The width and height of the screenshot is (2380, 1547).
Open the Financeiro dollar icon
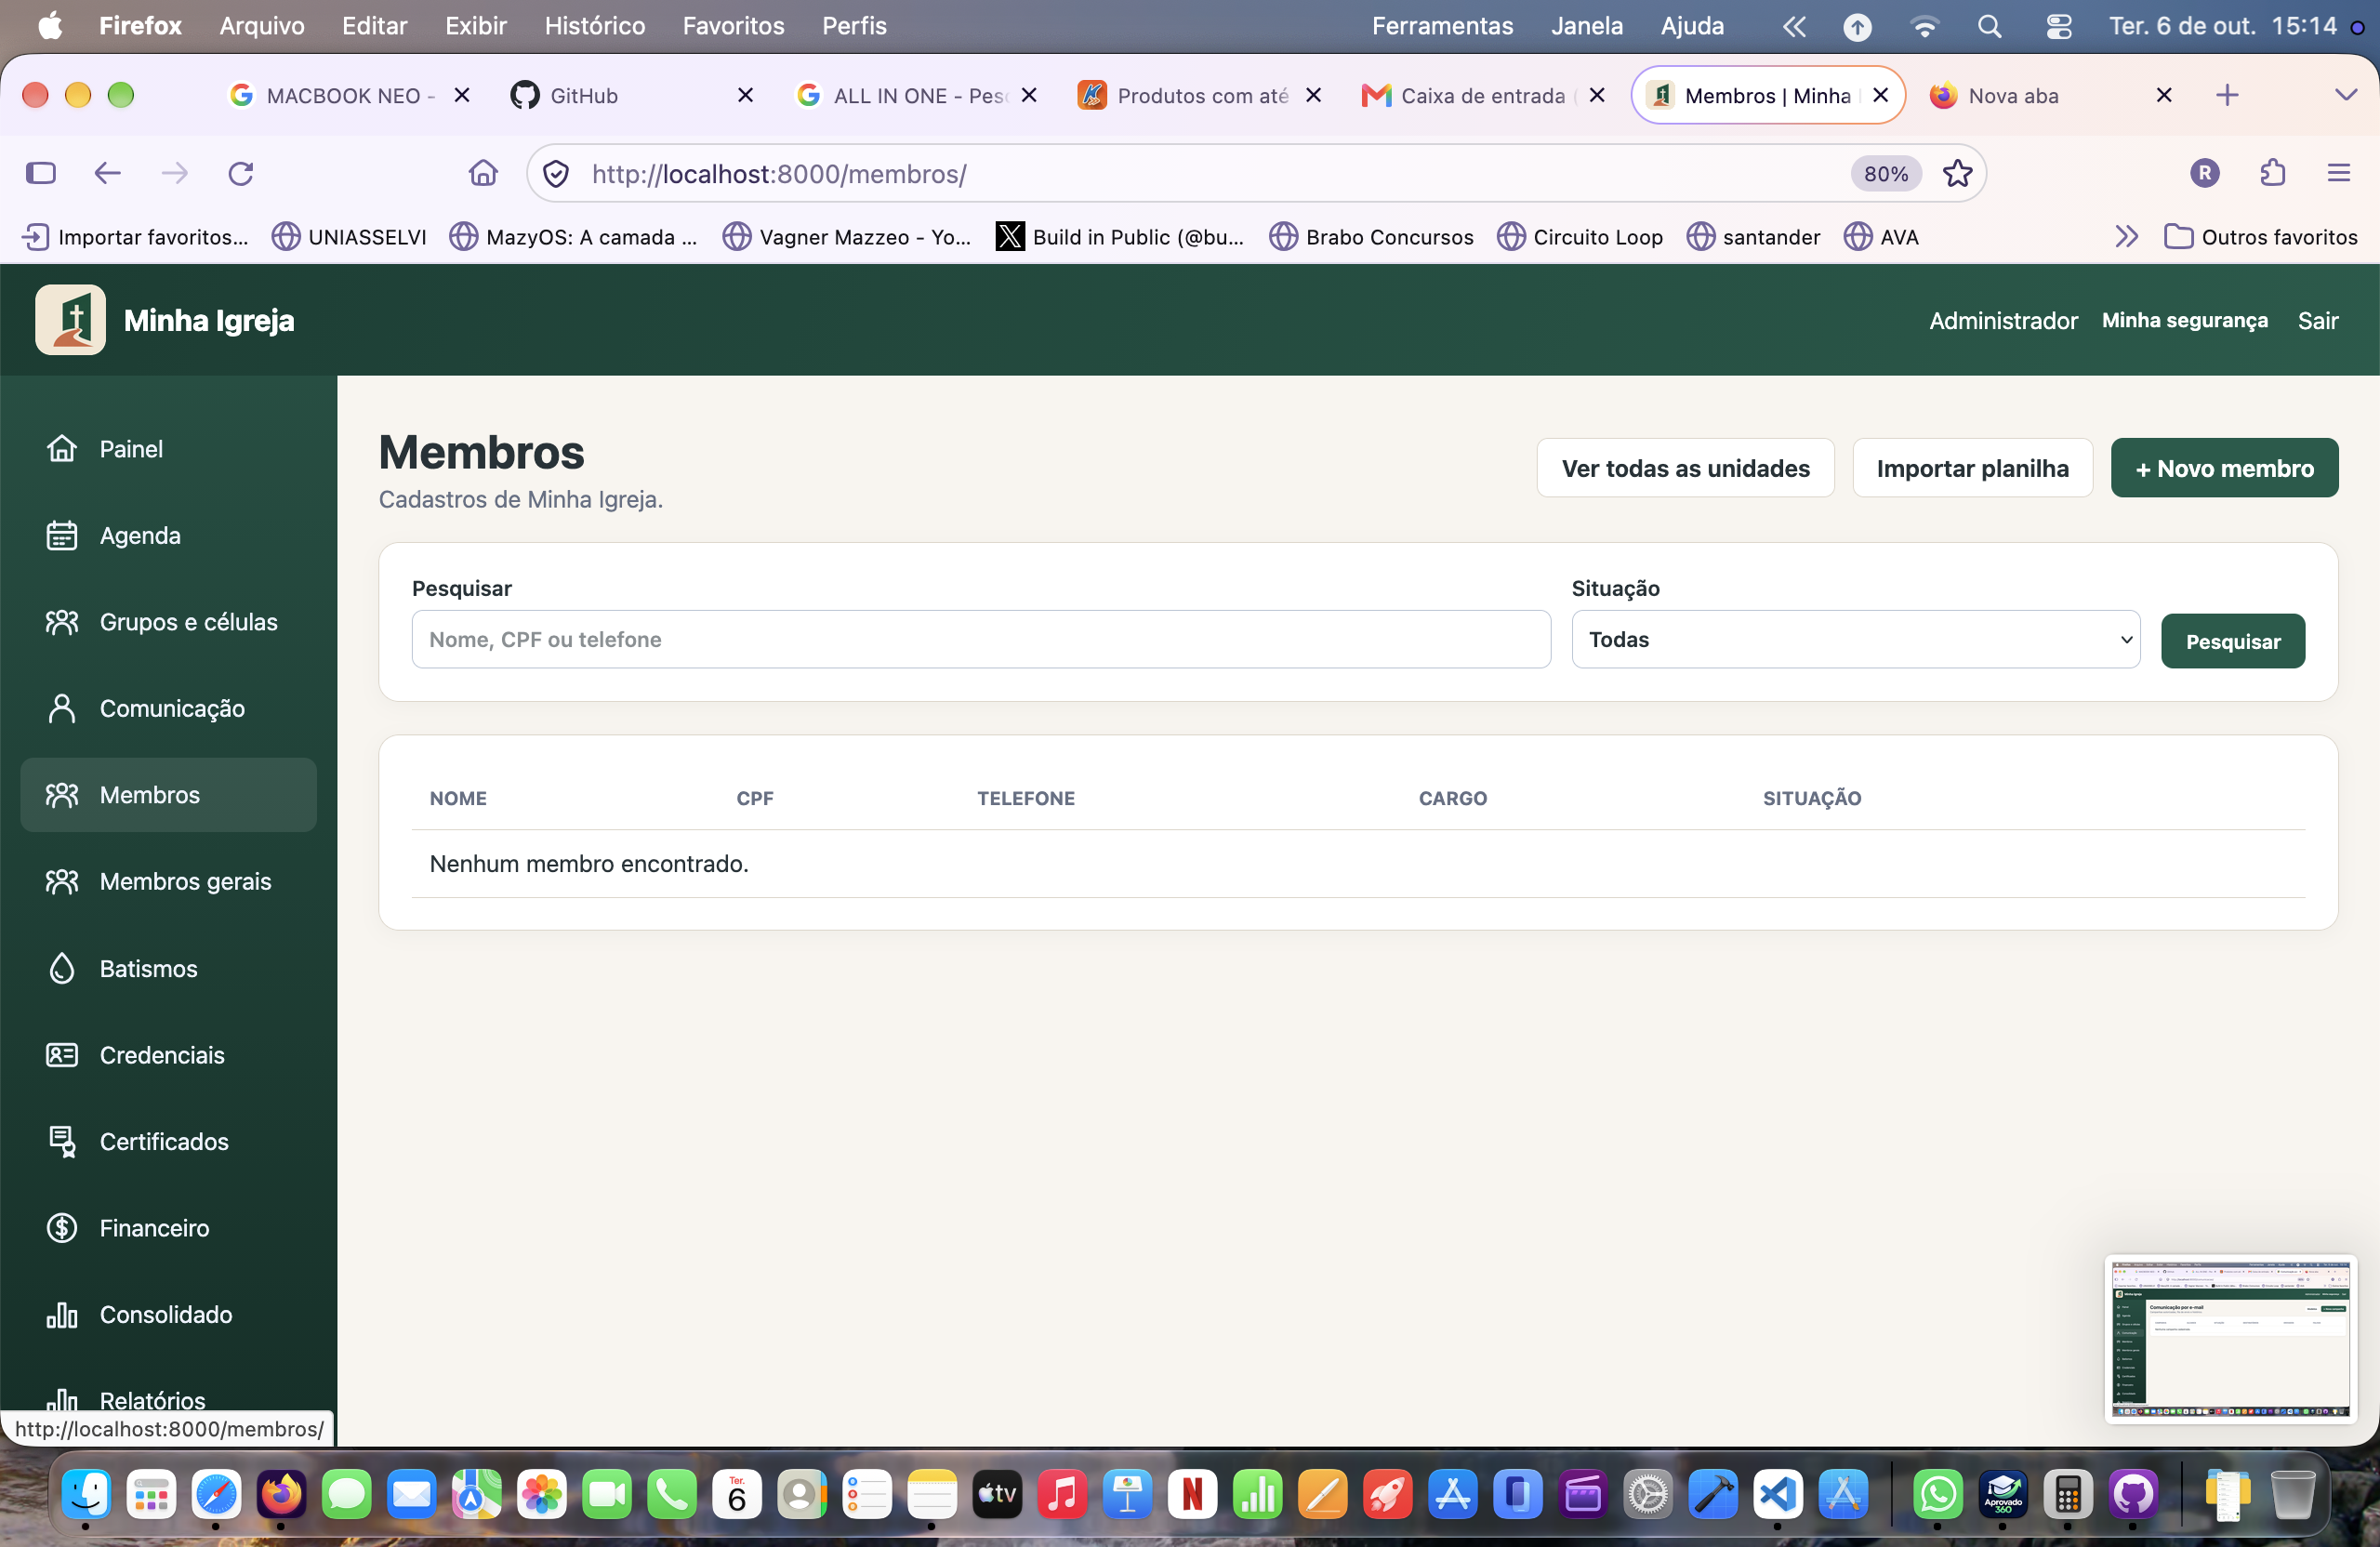click(x=62, y=1227)
